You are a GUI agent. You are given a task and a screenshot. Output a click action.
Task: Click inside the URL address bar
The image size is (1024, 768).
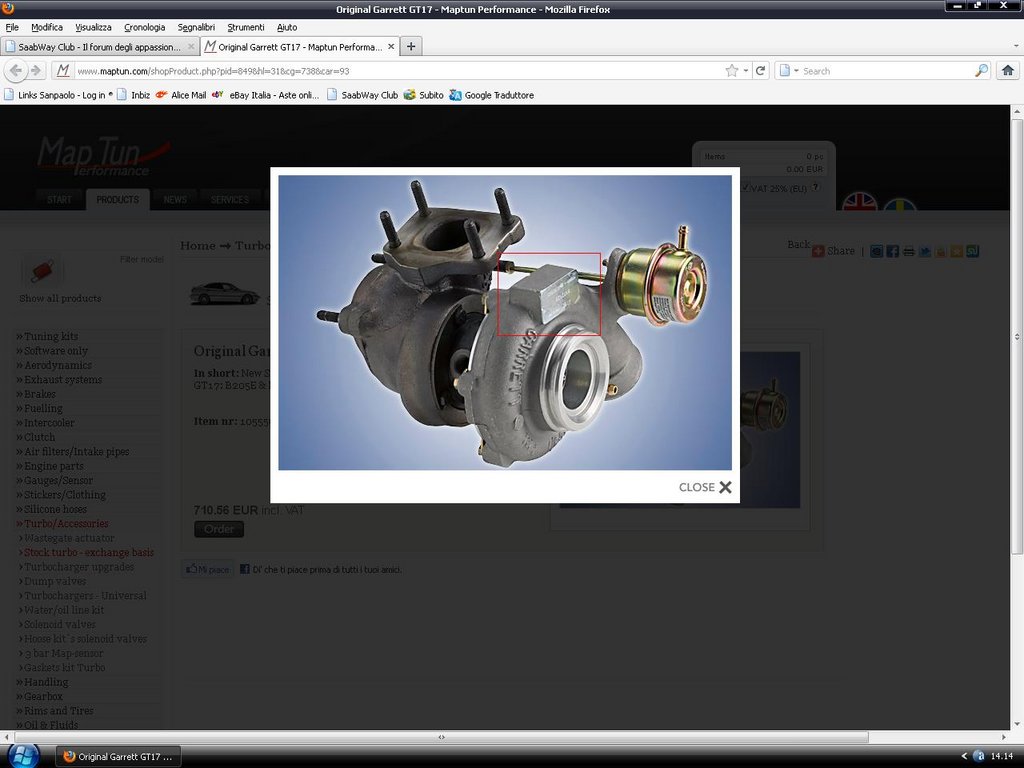(x=400, y=71)
